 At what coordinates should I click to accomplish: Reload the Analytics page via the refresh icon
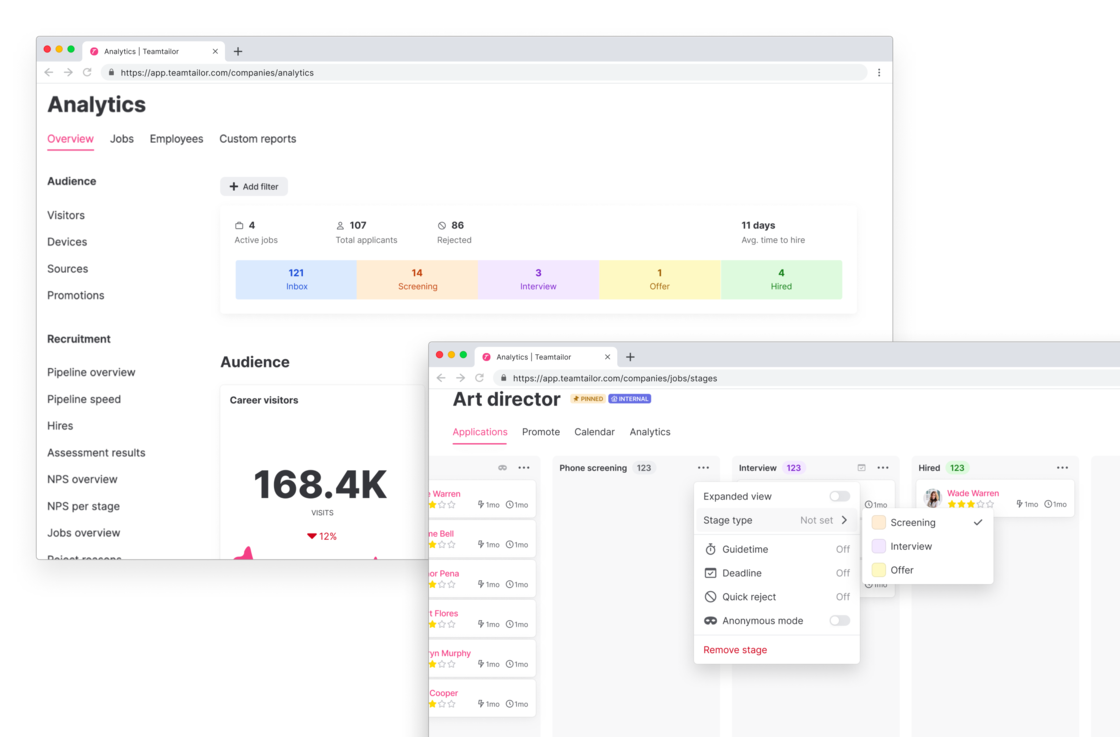click(x=86, y=72)
